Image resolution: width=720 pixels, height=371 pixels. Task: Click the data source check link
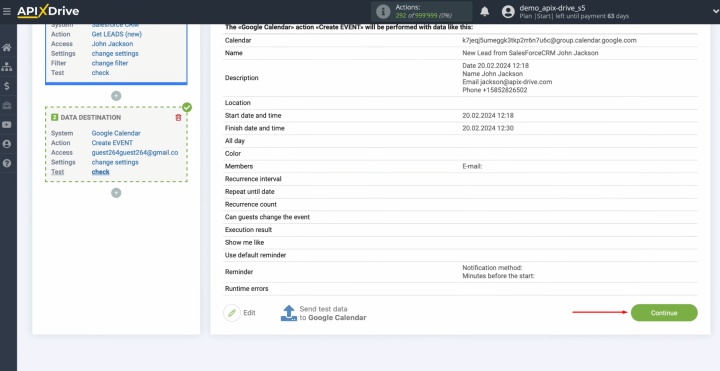point(101,73)
